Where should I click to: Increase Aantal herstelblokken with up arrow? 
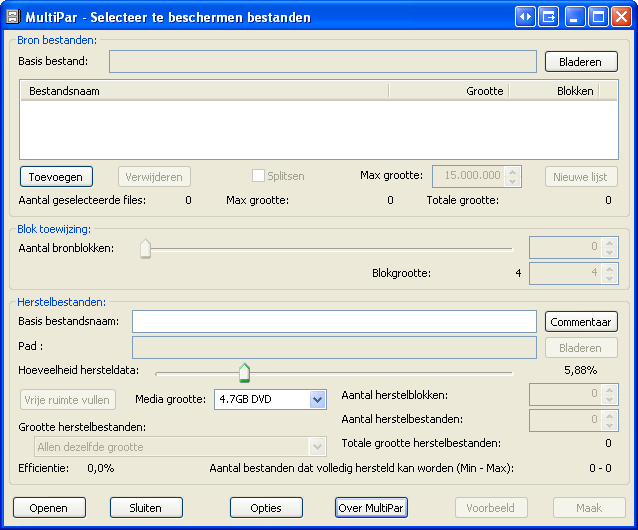tap(610, 389)
